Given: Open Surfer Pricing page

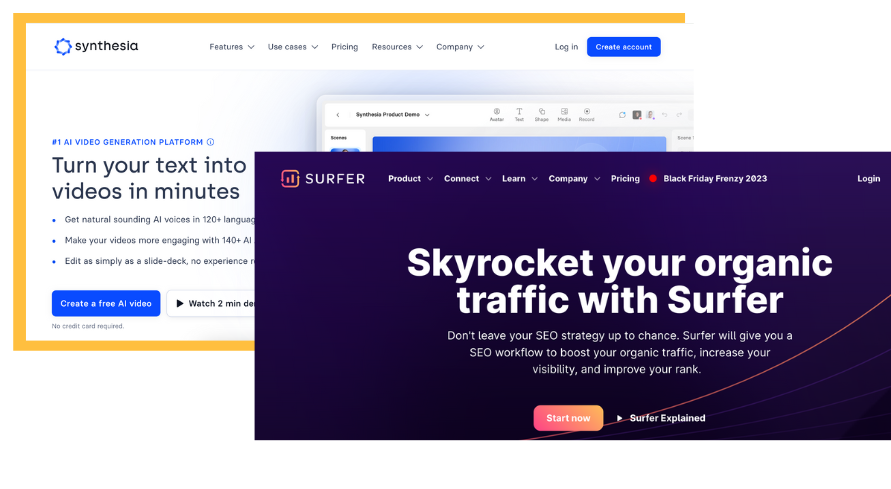Looking at the screenshot, I should click(x=625, y=178).
